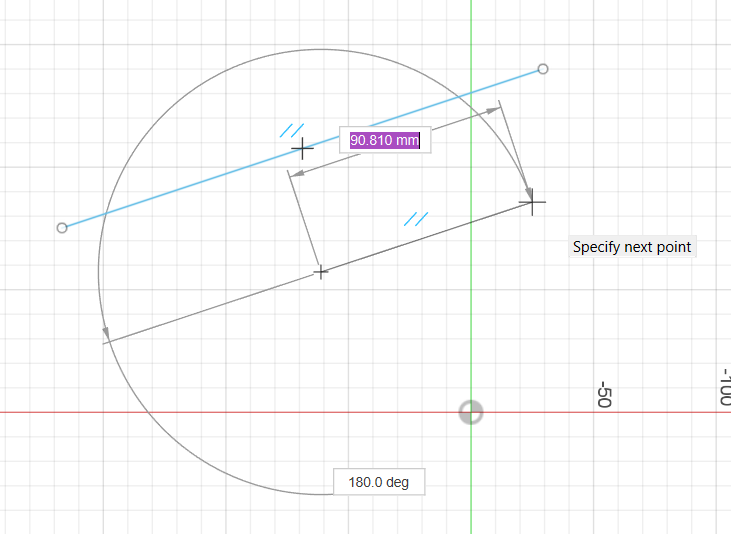The width and height of the screenshot is (731, 534).
Task: Click the dimension arrowhead at upper right
Action: point(494,110)
